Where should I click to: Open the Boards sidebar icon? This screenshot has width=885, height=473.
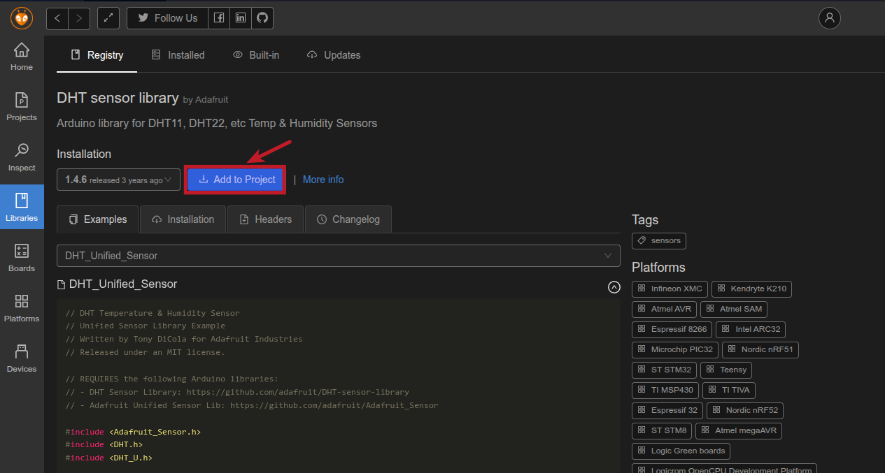point(21,256)
